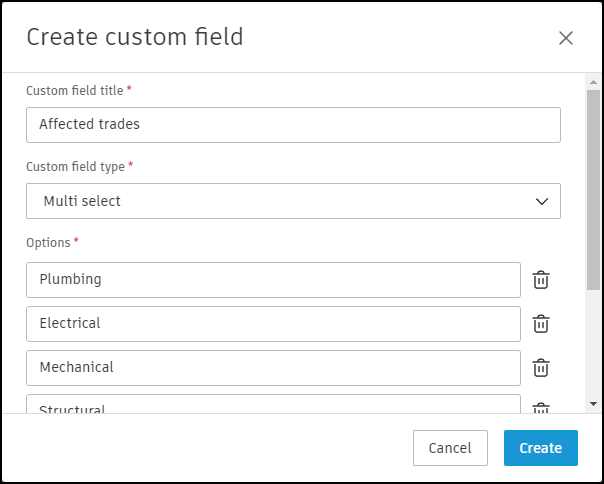Click the Affected trades title field

(x=293, y=125)
